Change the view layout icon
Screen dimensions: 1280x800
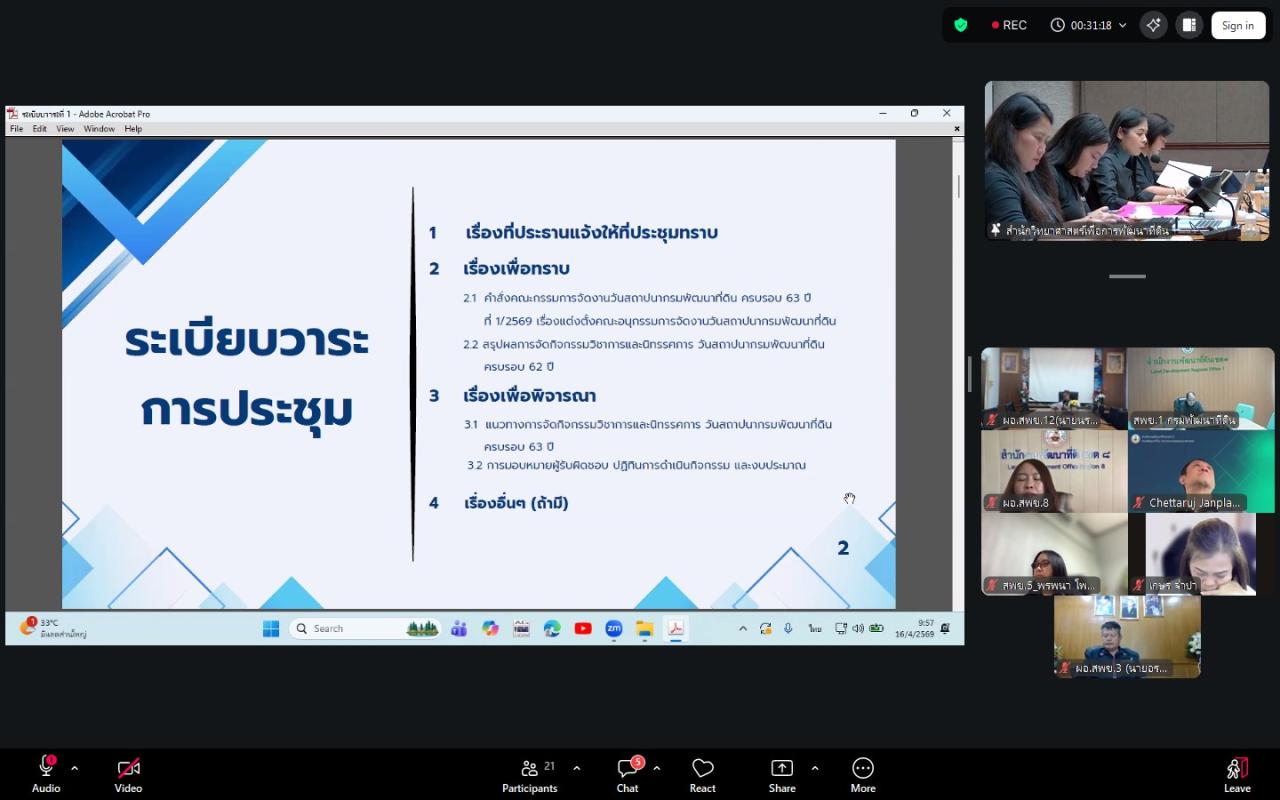pyautogui.click(x=1189, y=25)
